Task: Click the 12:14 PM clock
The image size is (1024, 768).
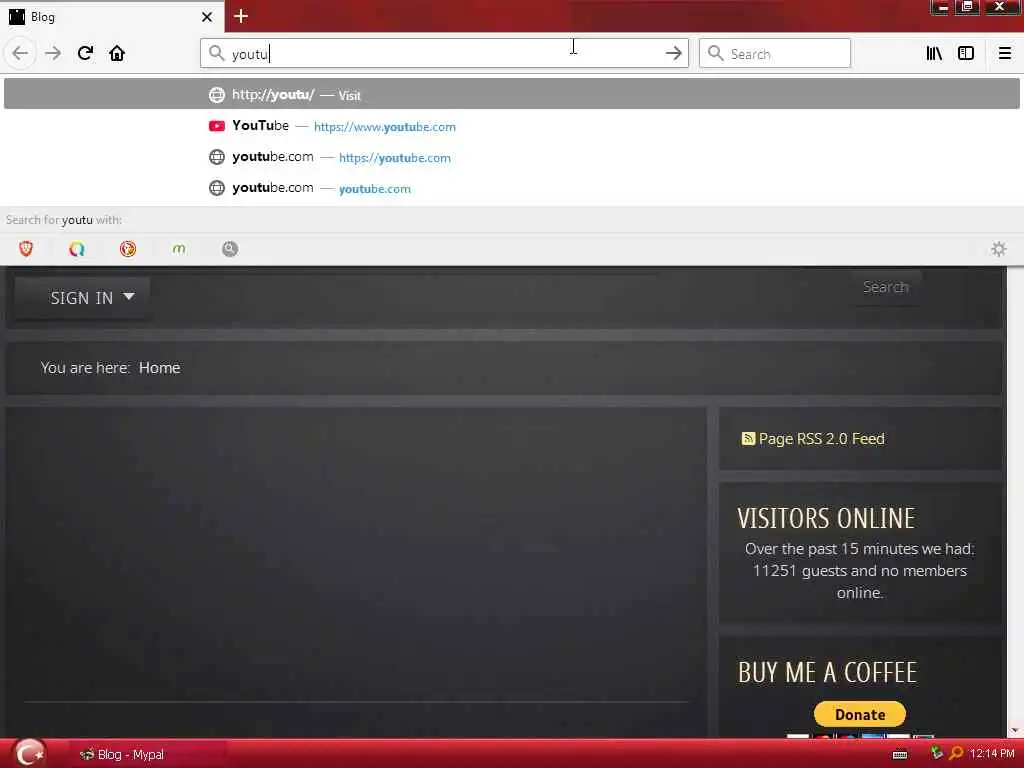Action: (992, 754)
